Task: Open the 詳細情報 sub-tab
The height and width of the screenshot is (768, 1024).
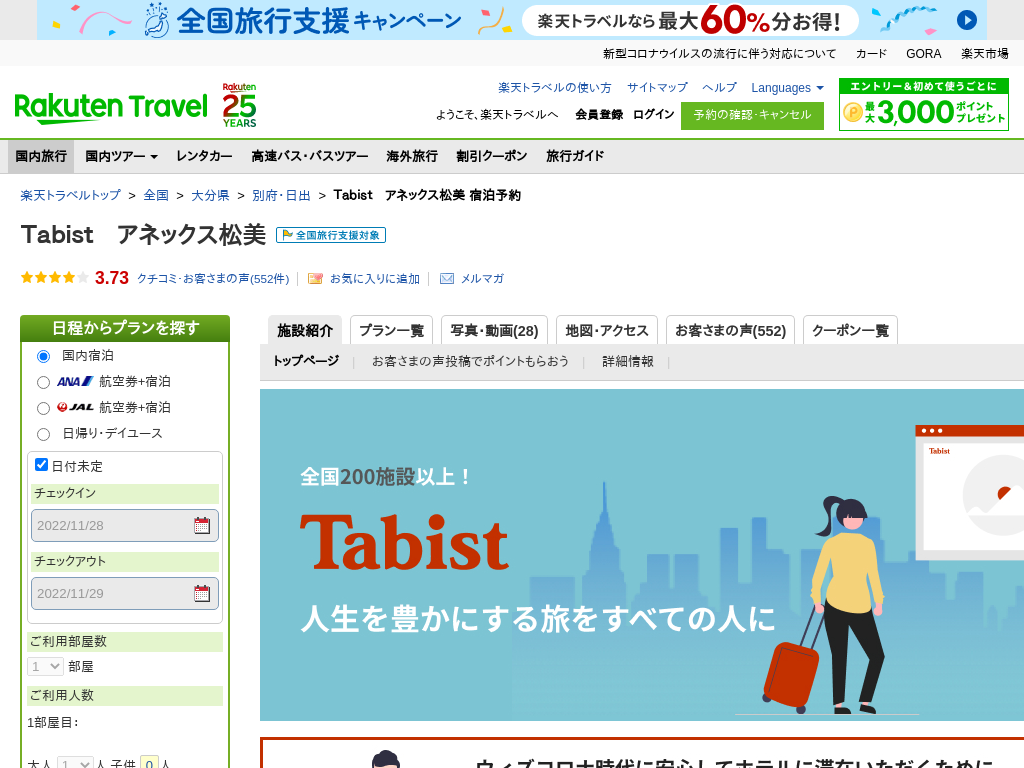Action: point(628,361)
